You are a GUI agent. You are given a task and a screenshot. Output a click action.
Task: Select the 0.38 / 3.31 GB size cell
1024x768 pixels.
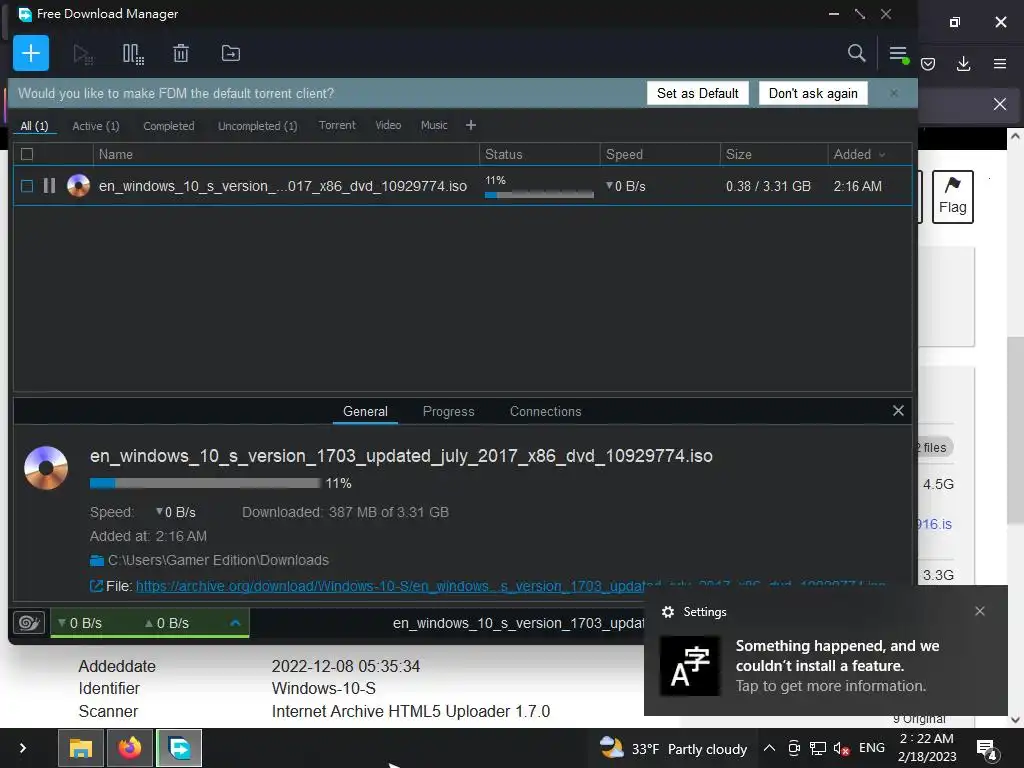point(768,186)
